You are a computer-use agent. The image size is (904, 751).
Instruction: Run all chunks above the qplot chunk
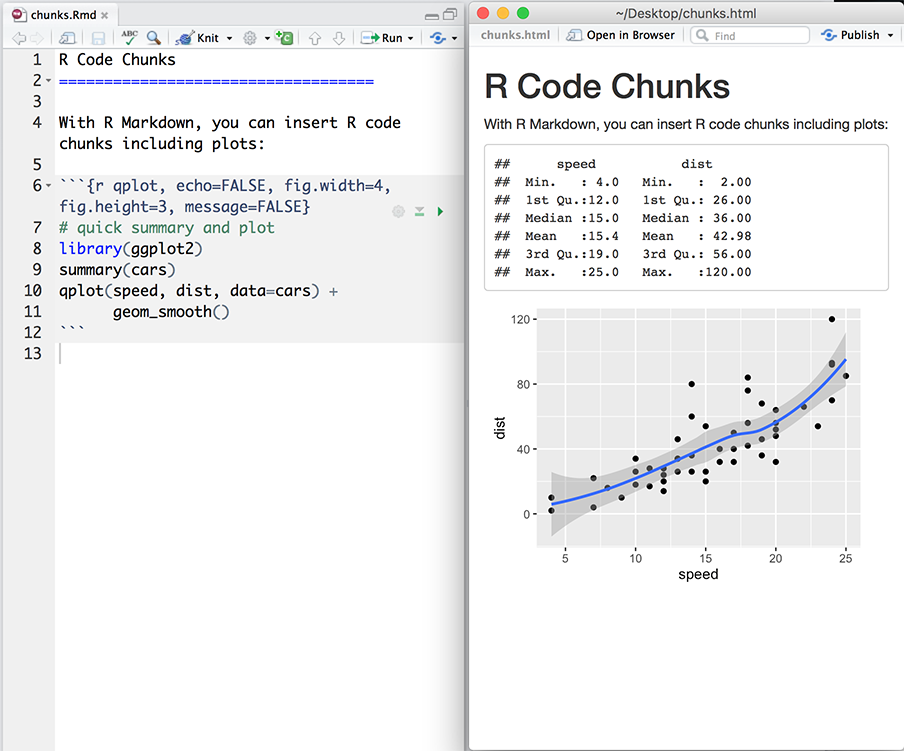[420, 212]
